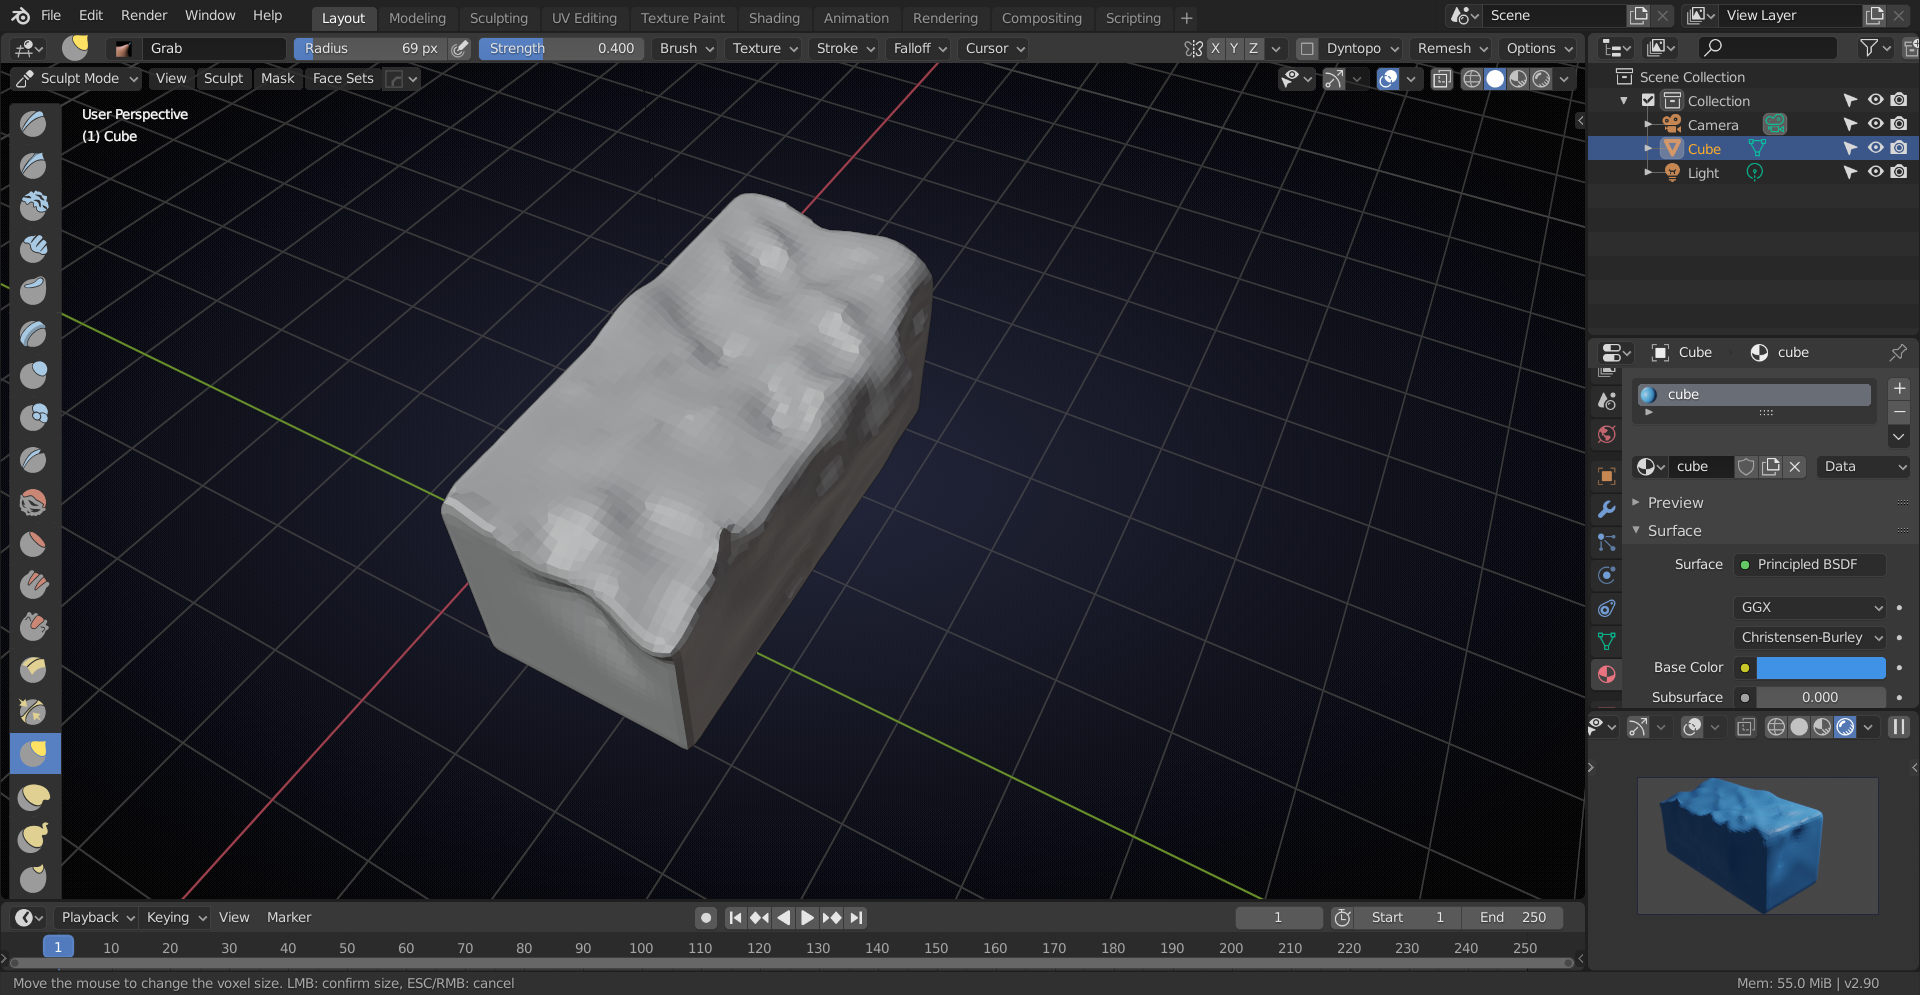This screenshot has width=1920, height=995.
Task: Select the Fill brush tool
Action: coord(34,585)
